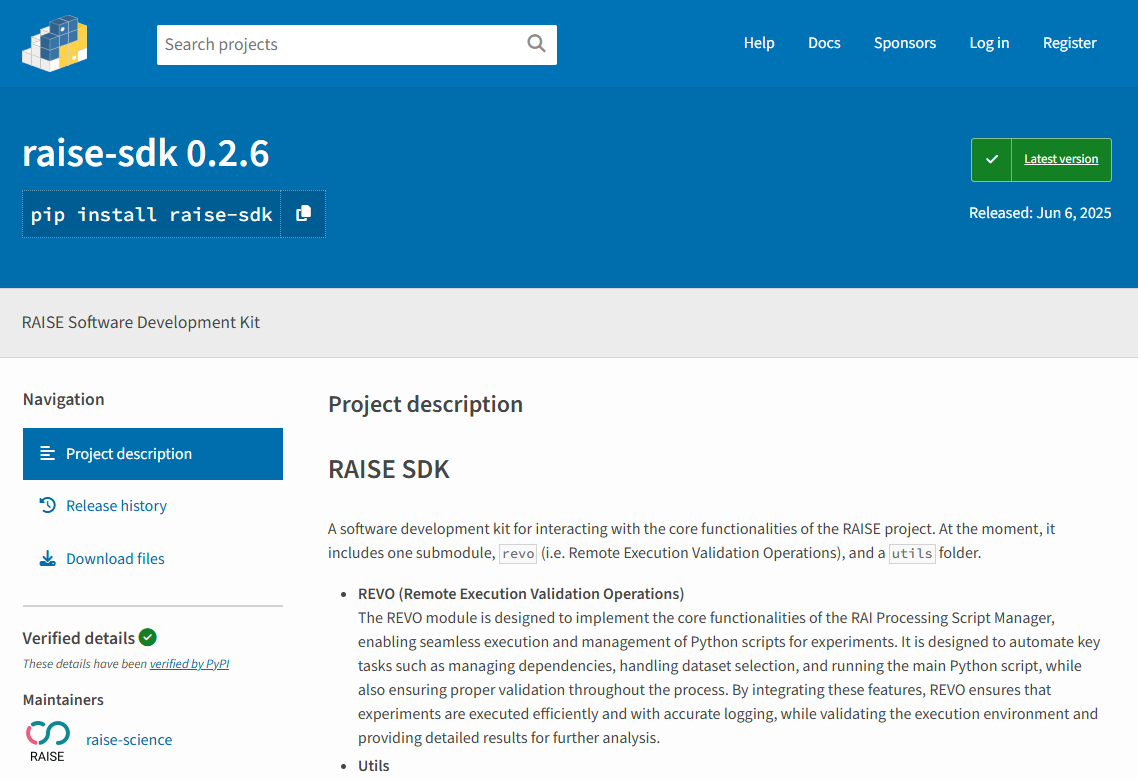Open the raise-science maintainer avatar
Image resolution: width=1138 pixels, height=779 pixels.
coord(48,740)
